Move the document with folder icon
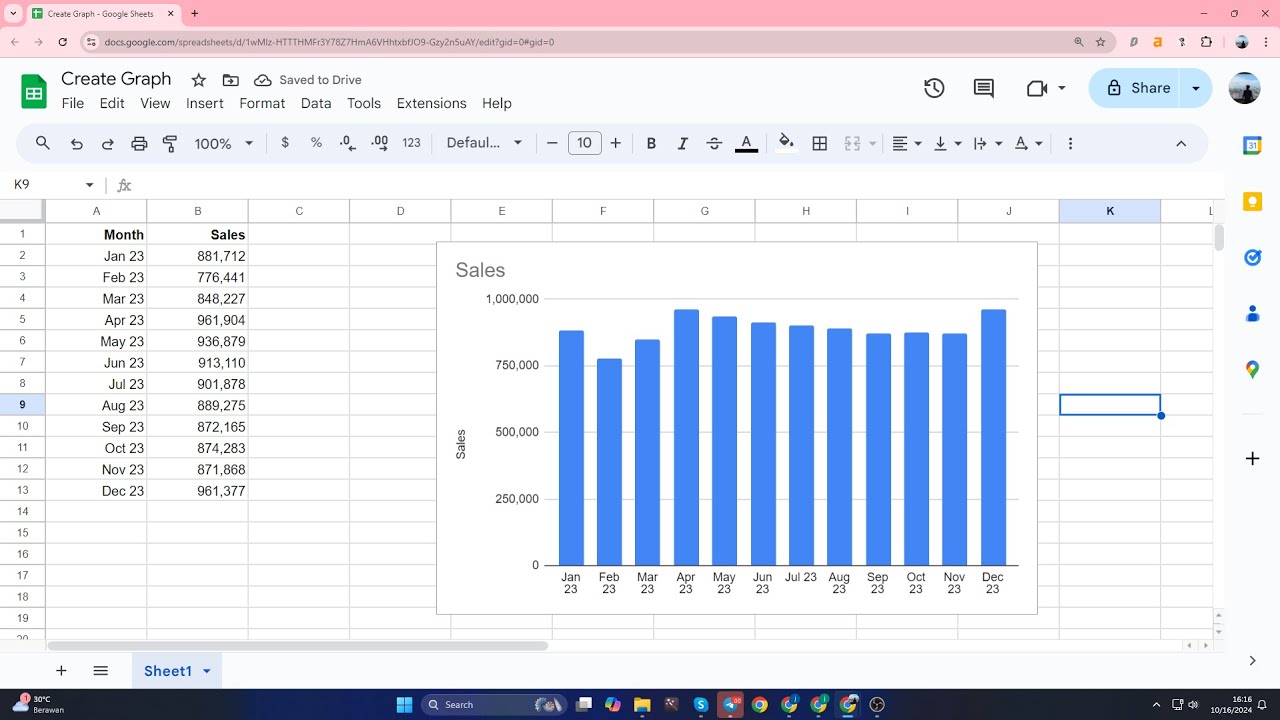Viewport: 1280px width, 720px height. click(231, 80)
